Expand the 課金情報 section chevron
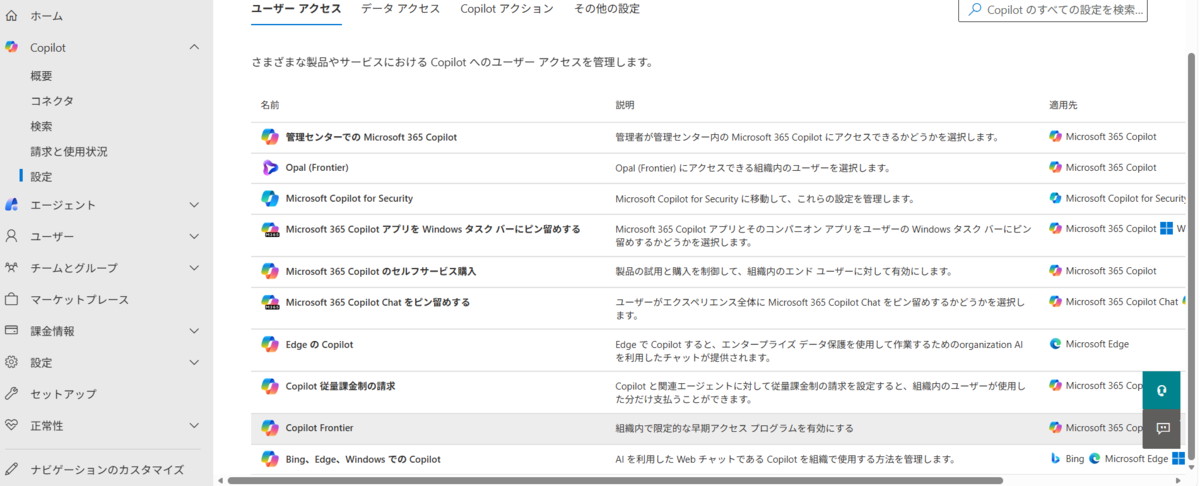 coord(194,331)
